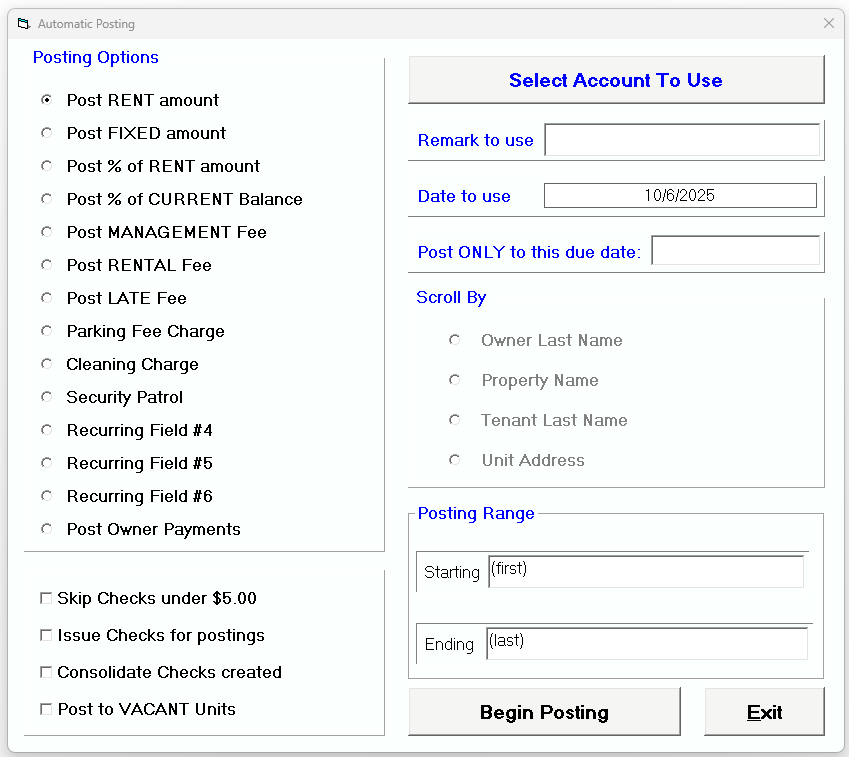
Task: Enable "Consolidate Checks created"
Action: click(45, 672)
